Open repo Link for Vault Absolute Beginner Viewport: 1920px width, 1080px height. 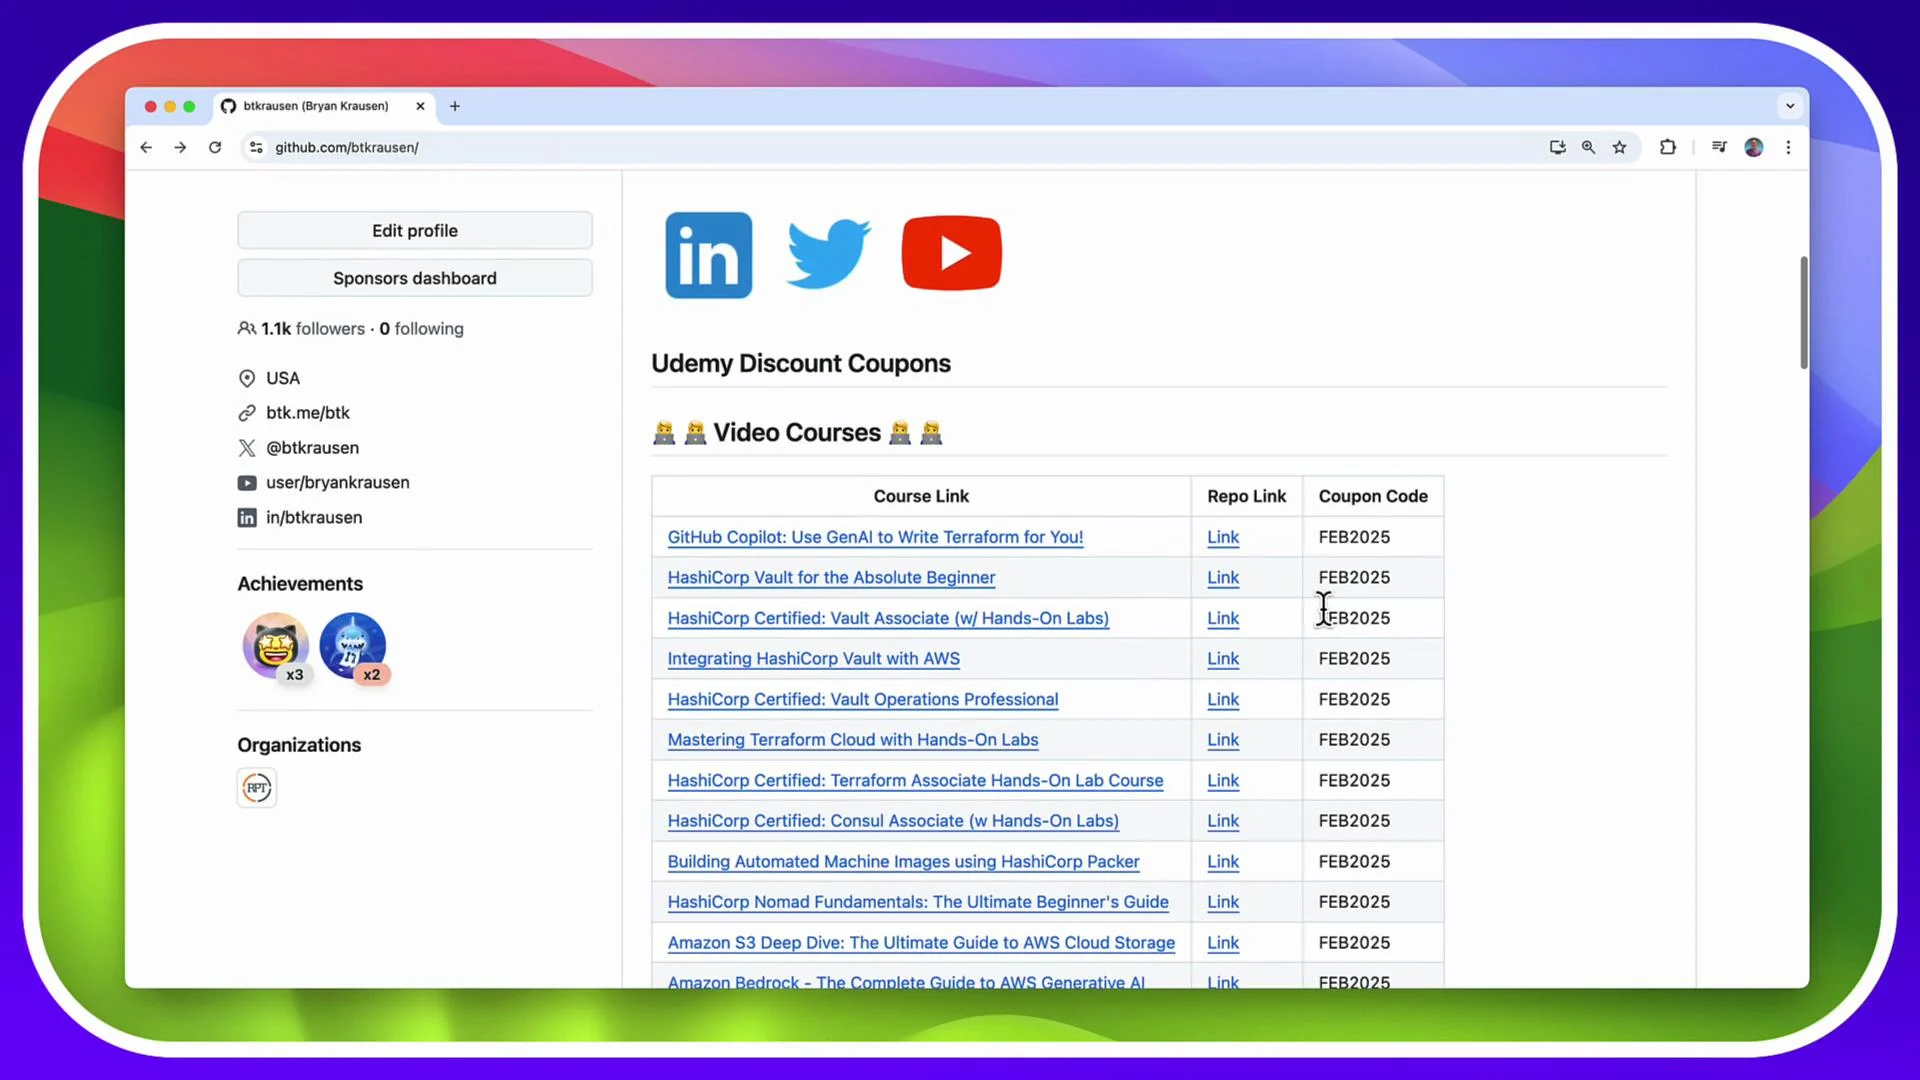click(x=1223, y=577)
